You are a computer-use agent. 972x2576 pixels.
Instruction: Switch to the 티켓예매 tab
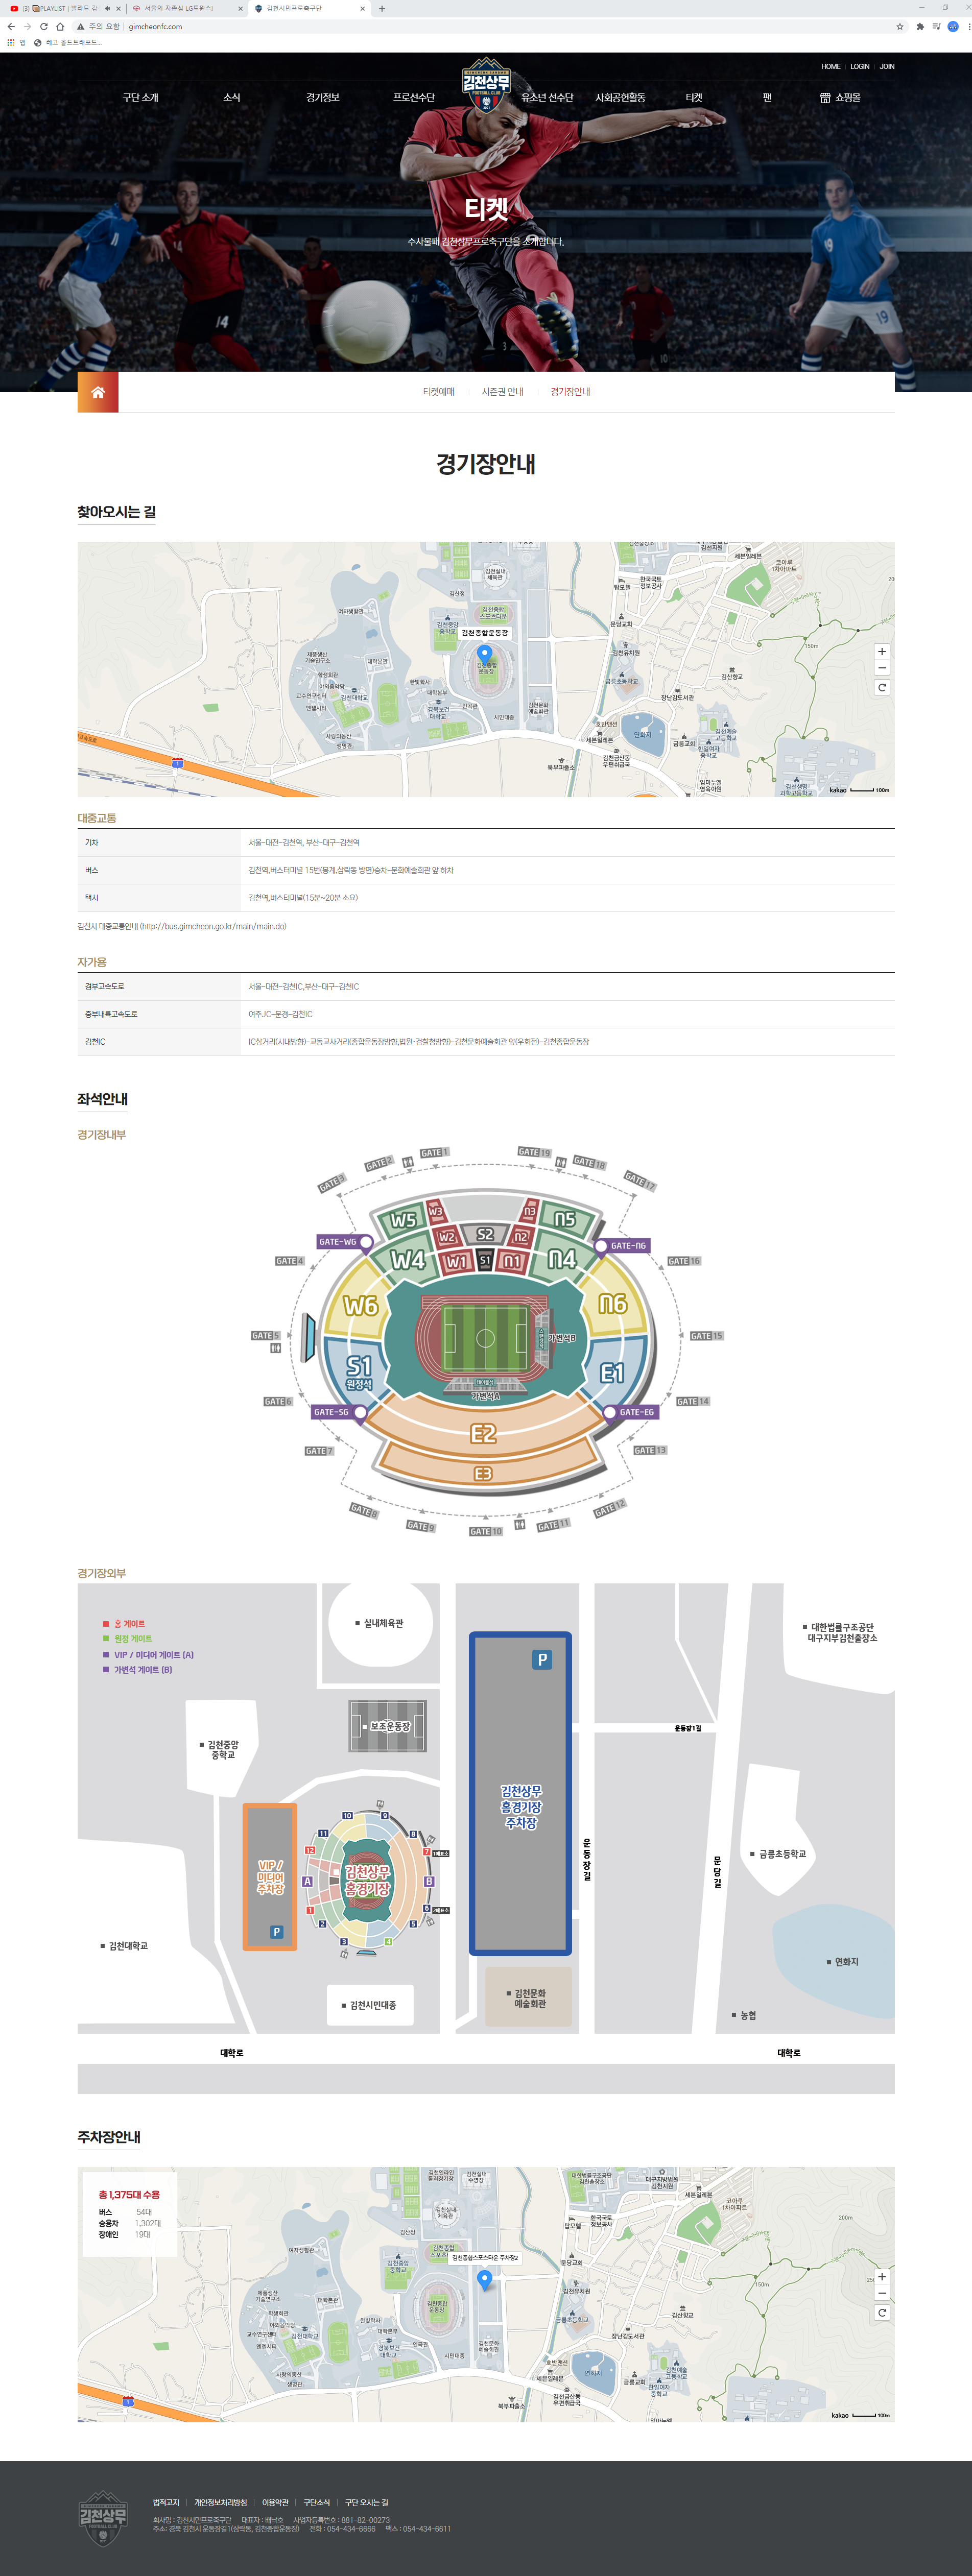tap(438, 392)
